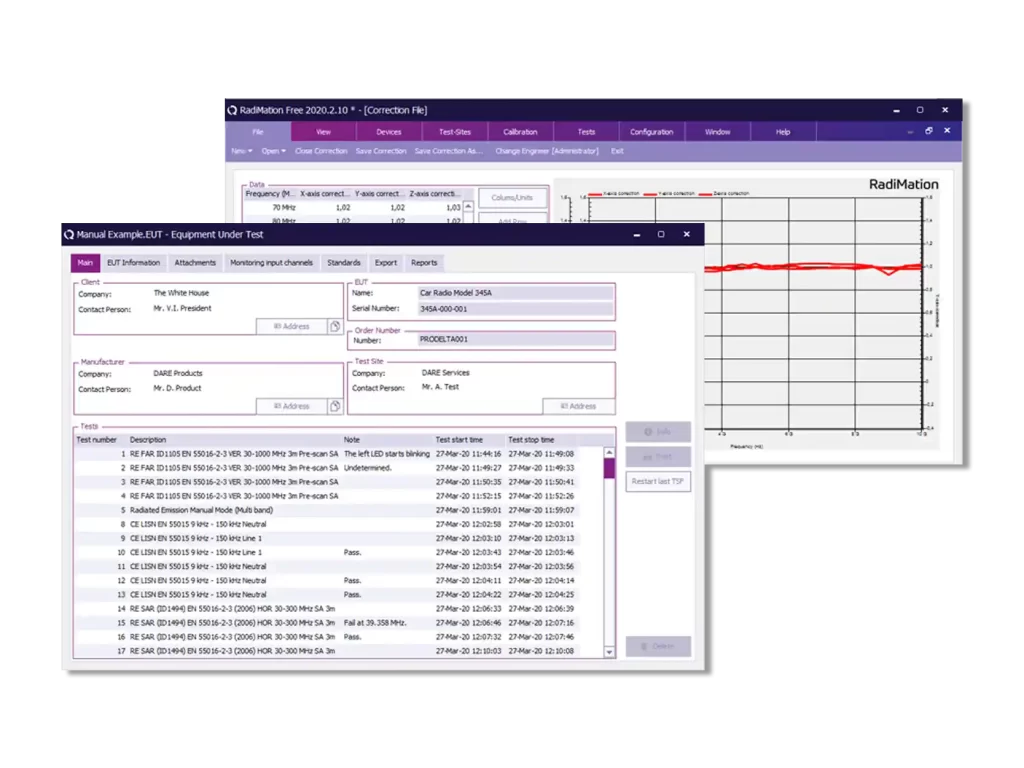Expand the Open dropdown in the toolbar
Image resolution: width=1024 pixels, height=768 pixels.
[273, 151]
